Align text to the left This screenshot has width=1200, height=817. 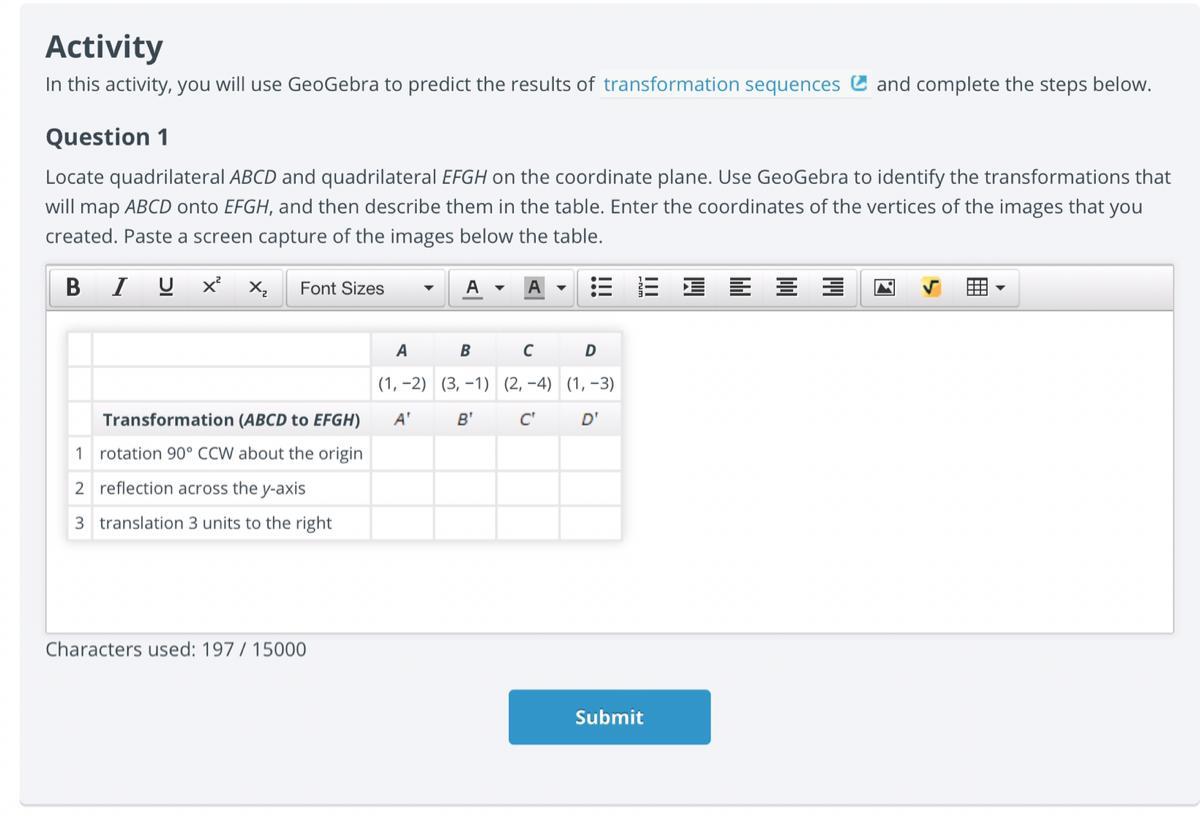click(x=740, y=288)
